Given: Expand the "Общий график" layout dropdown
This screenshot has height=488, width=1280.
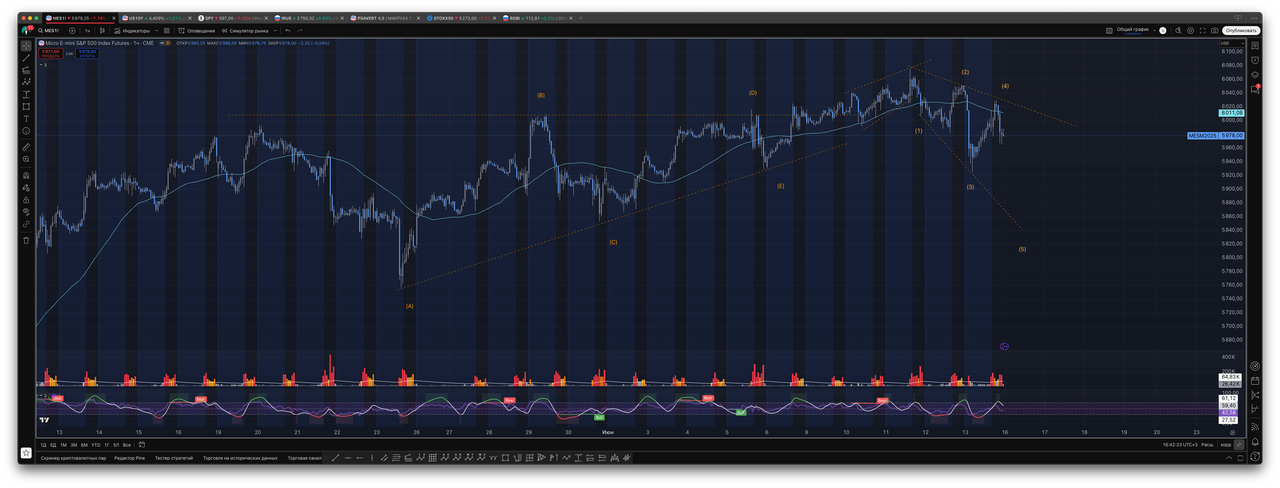Looking at the screenshot, I should [1155, 30].
